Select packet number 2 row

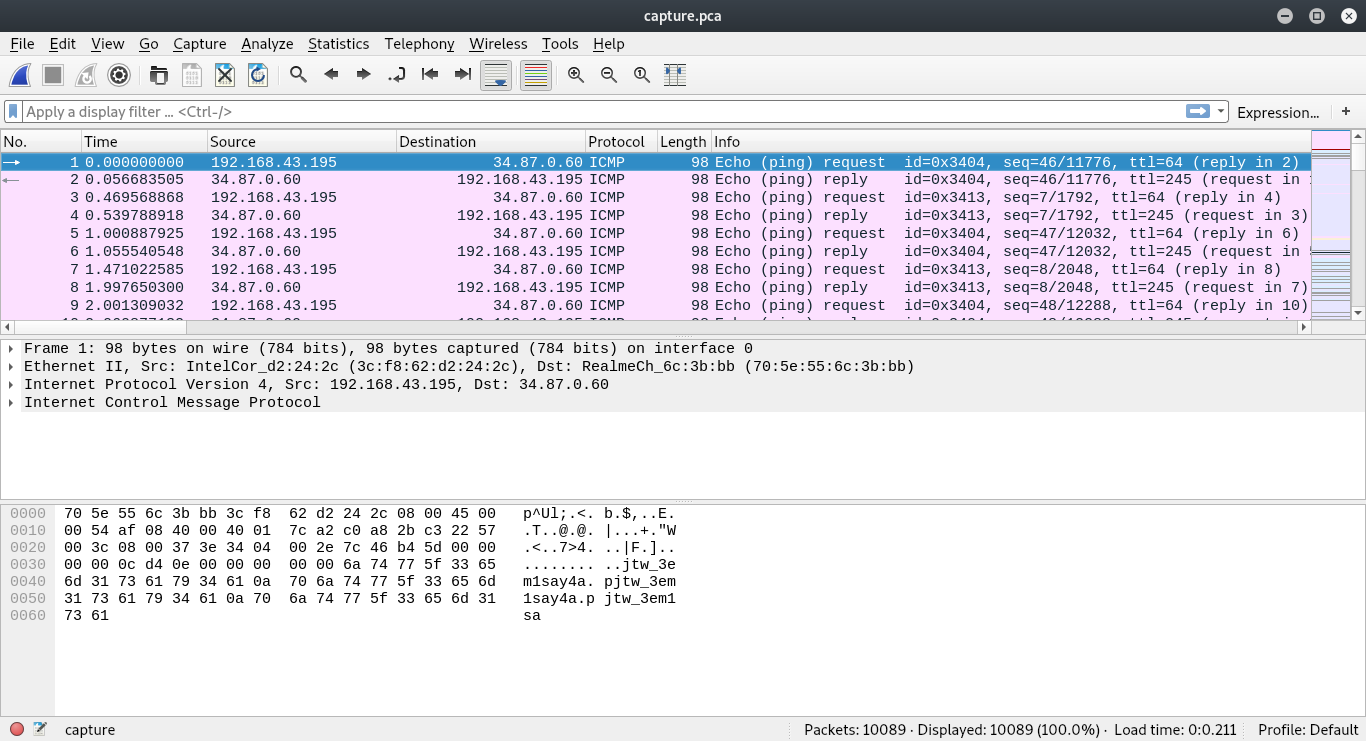tap(655, 180)
